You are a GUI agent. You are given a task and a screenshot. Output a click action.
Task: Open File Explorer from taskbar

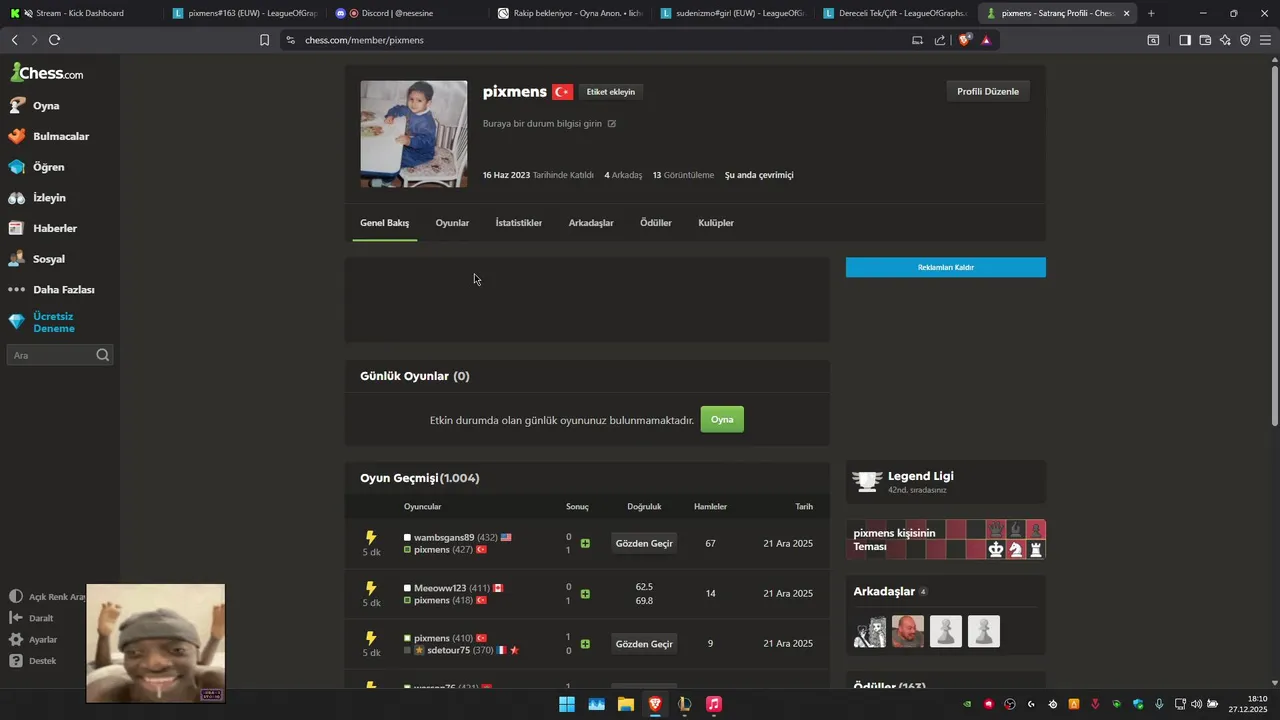pos(626,704)
